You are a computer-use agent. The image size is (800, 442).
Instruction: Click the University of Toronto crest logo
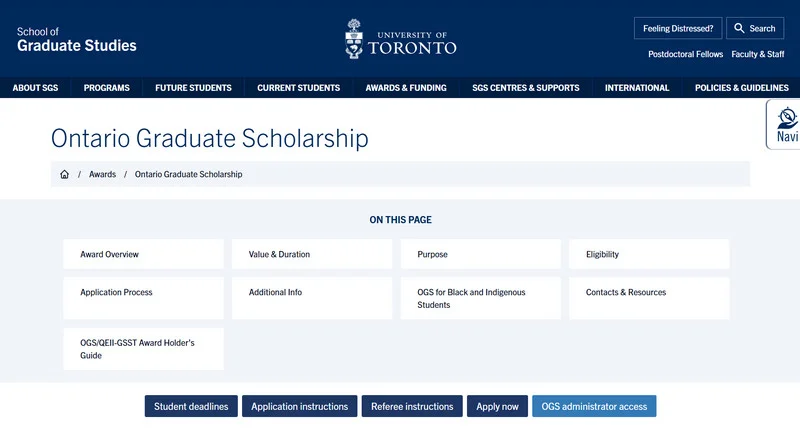click(401, 39)
